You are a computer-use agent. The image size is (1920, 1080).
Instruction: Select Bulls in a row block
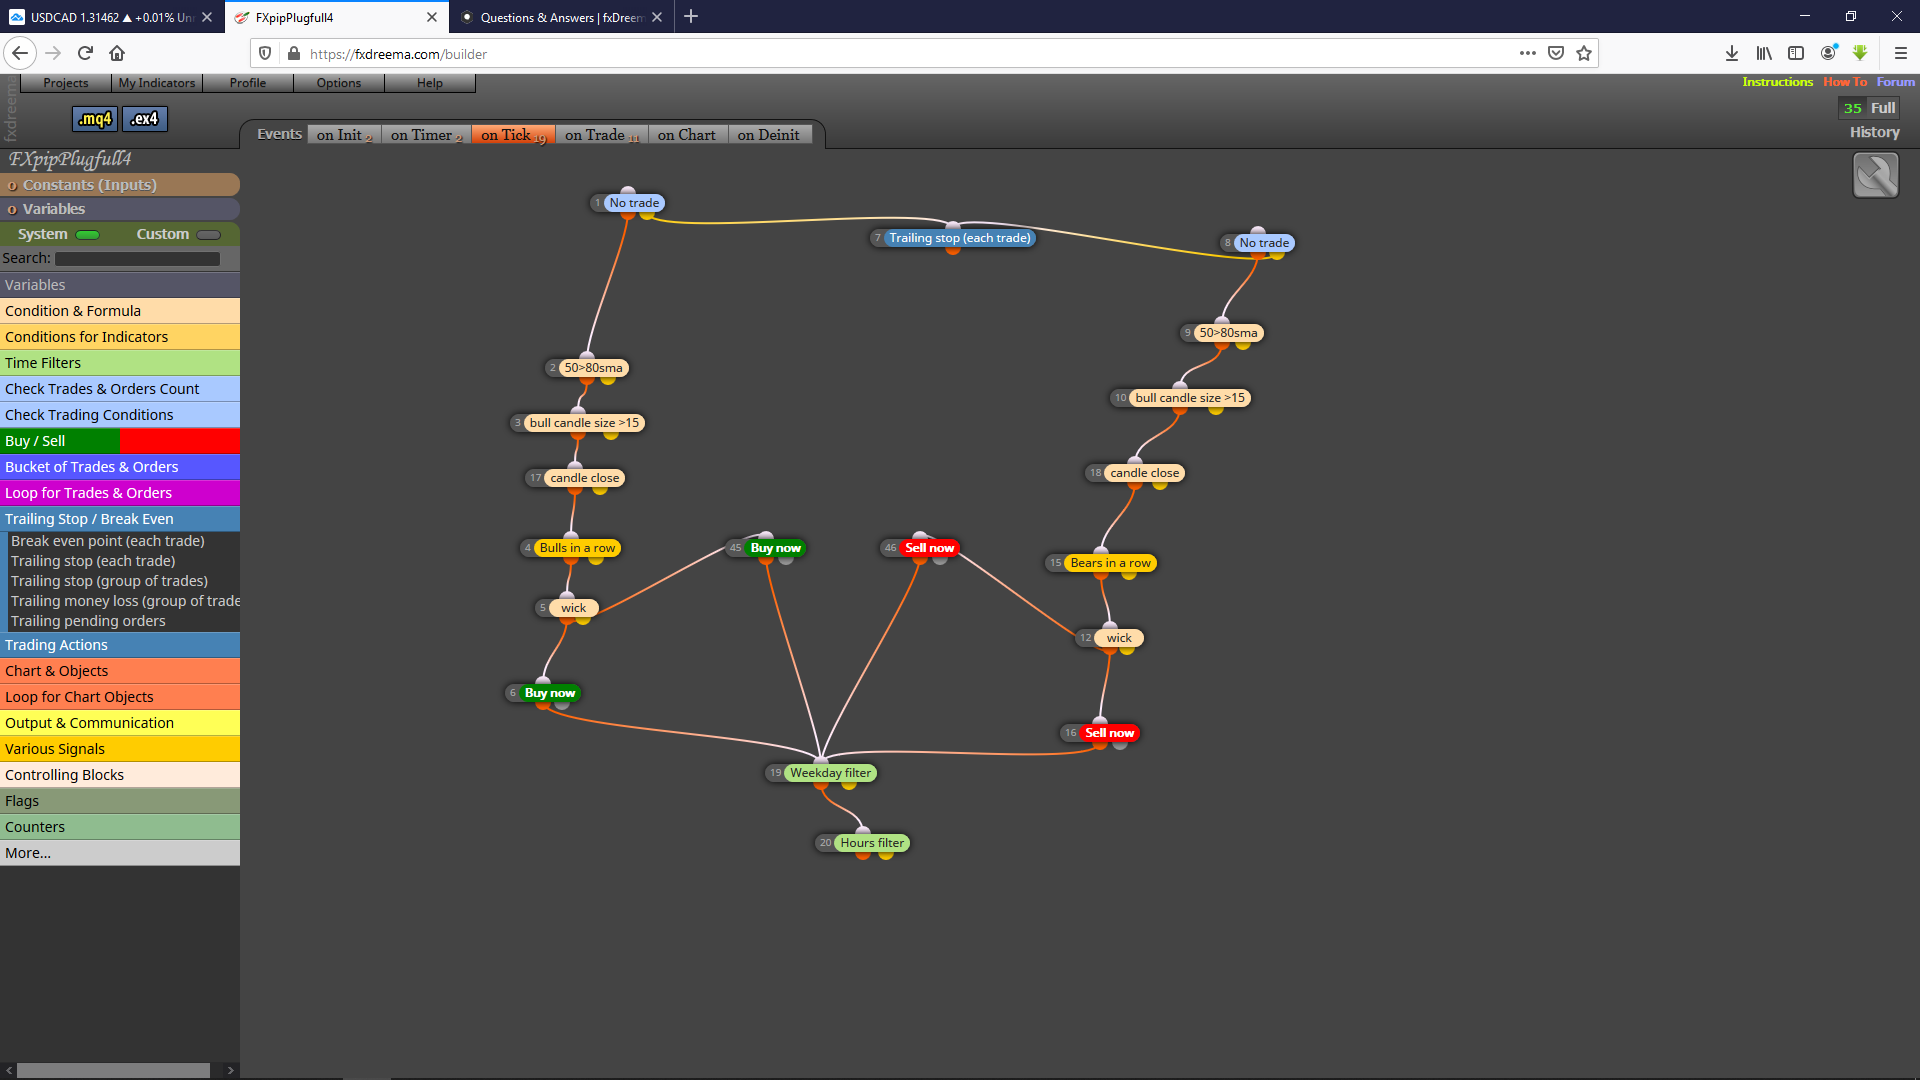tap(577, 548)
